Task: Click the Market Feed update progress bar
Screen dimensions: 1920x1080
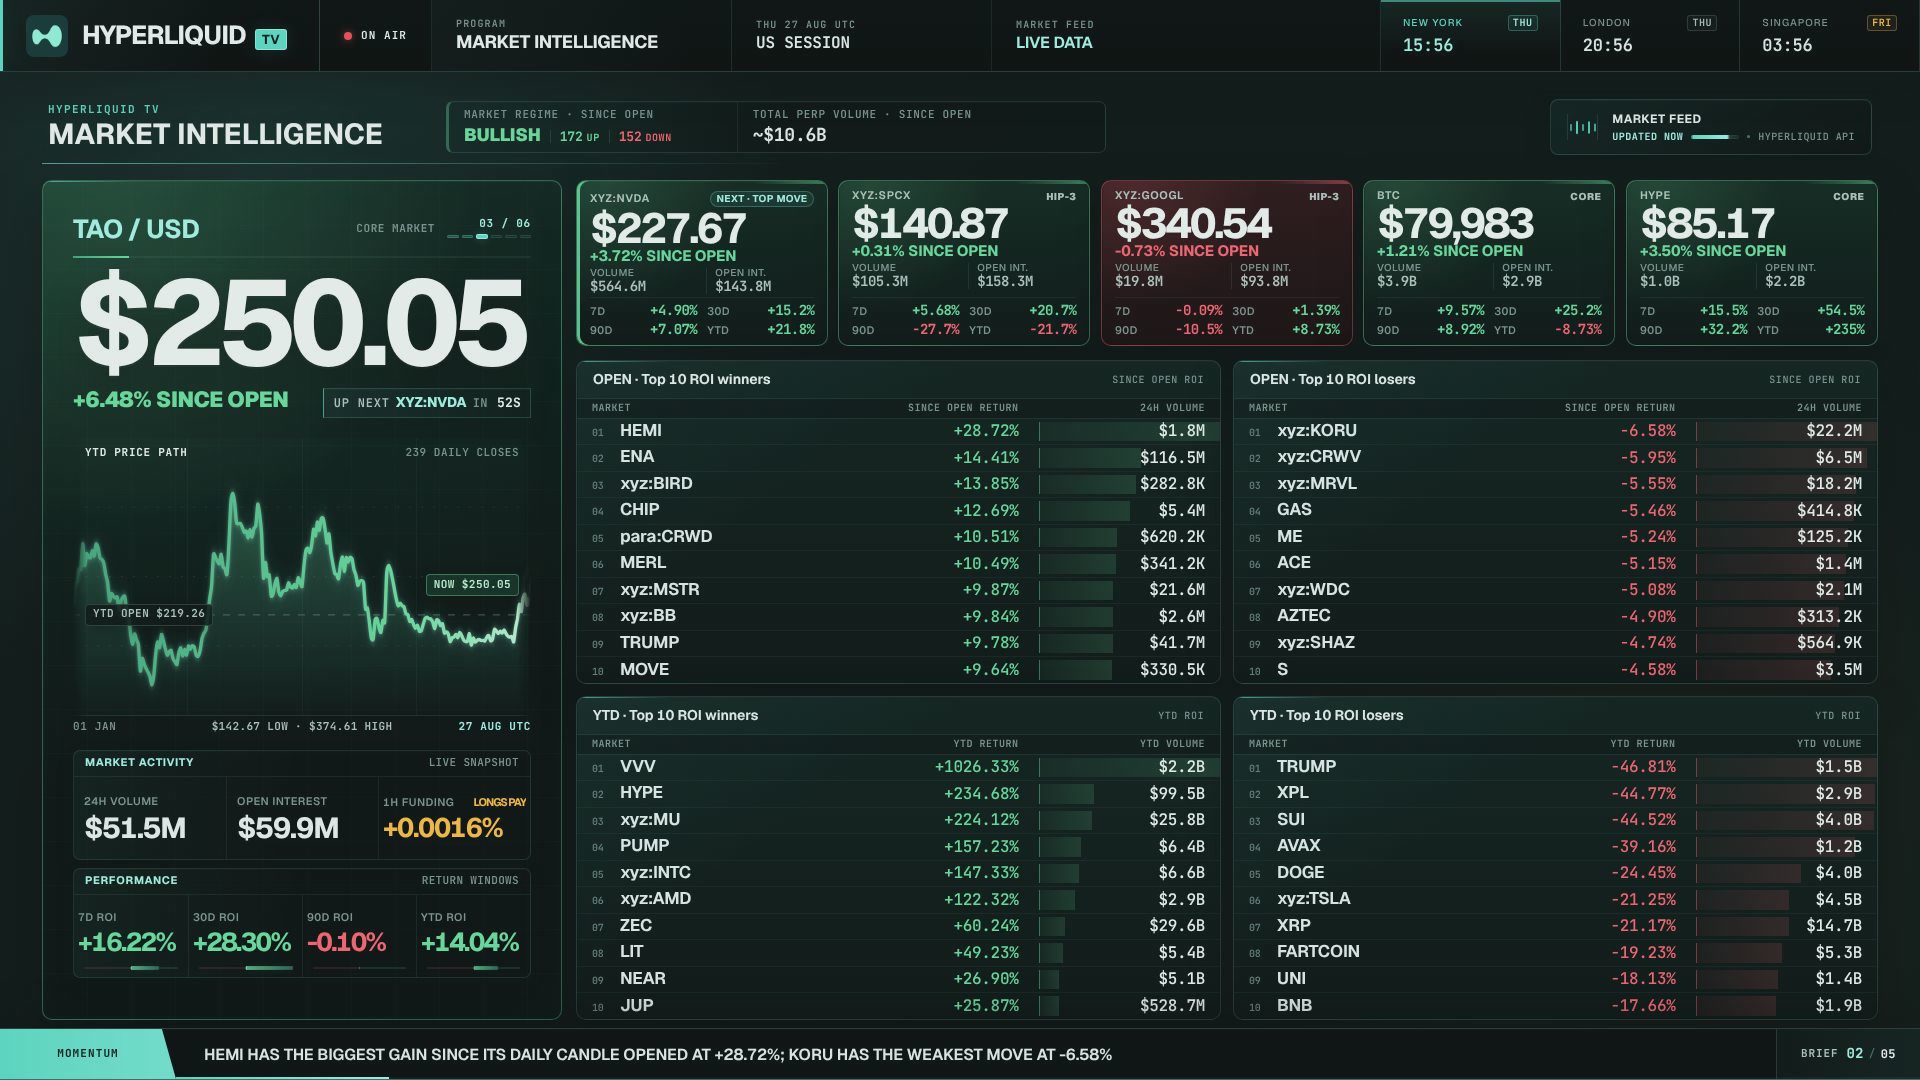Action: pos(1714,137)
